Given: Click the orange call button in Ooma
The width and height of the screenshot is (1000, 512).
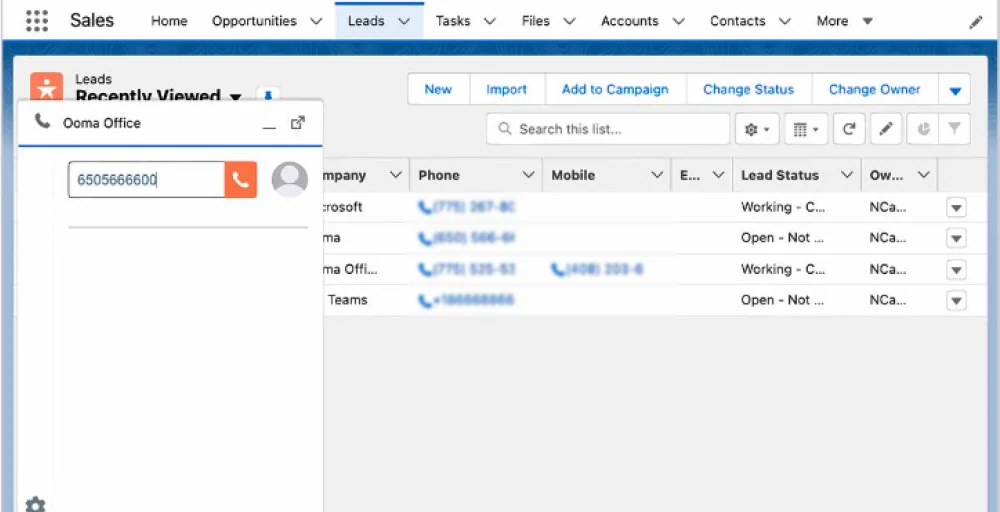Looking at the screenshot, I should [x=240, y=180].
